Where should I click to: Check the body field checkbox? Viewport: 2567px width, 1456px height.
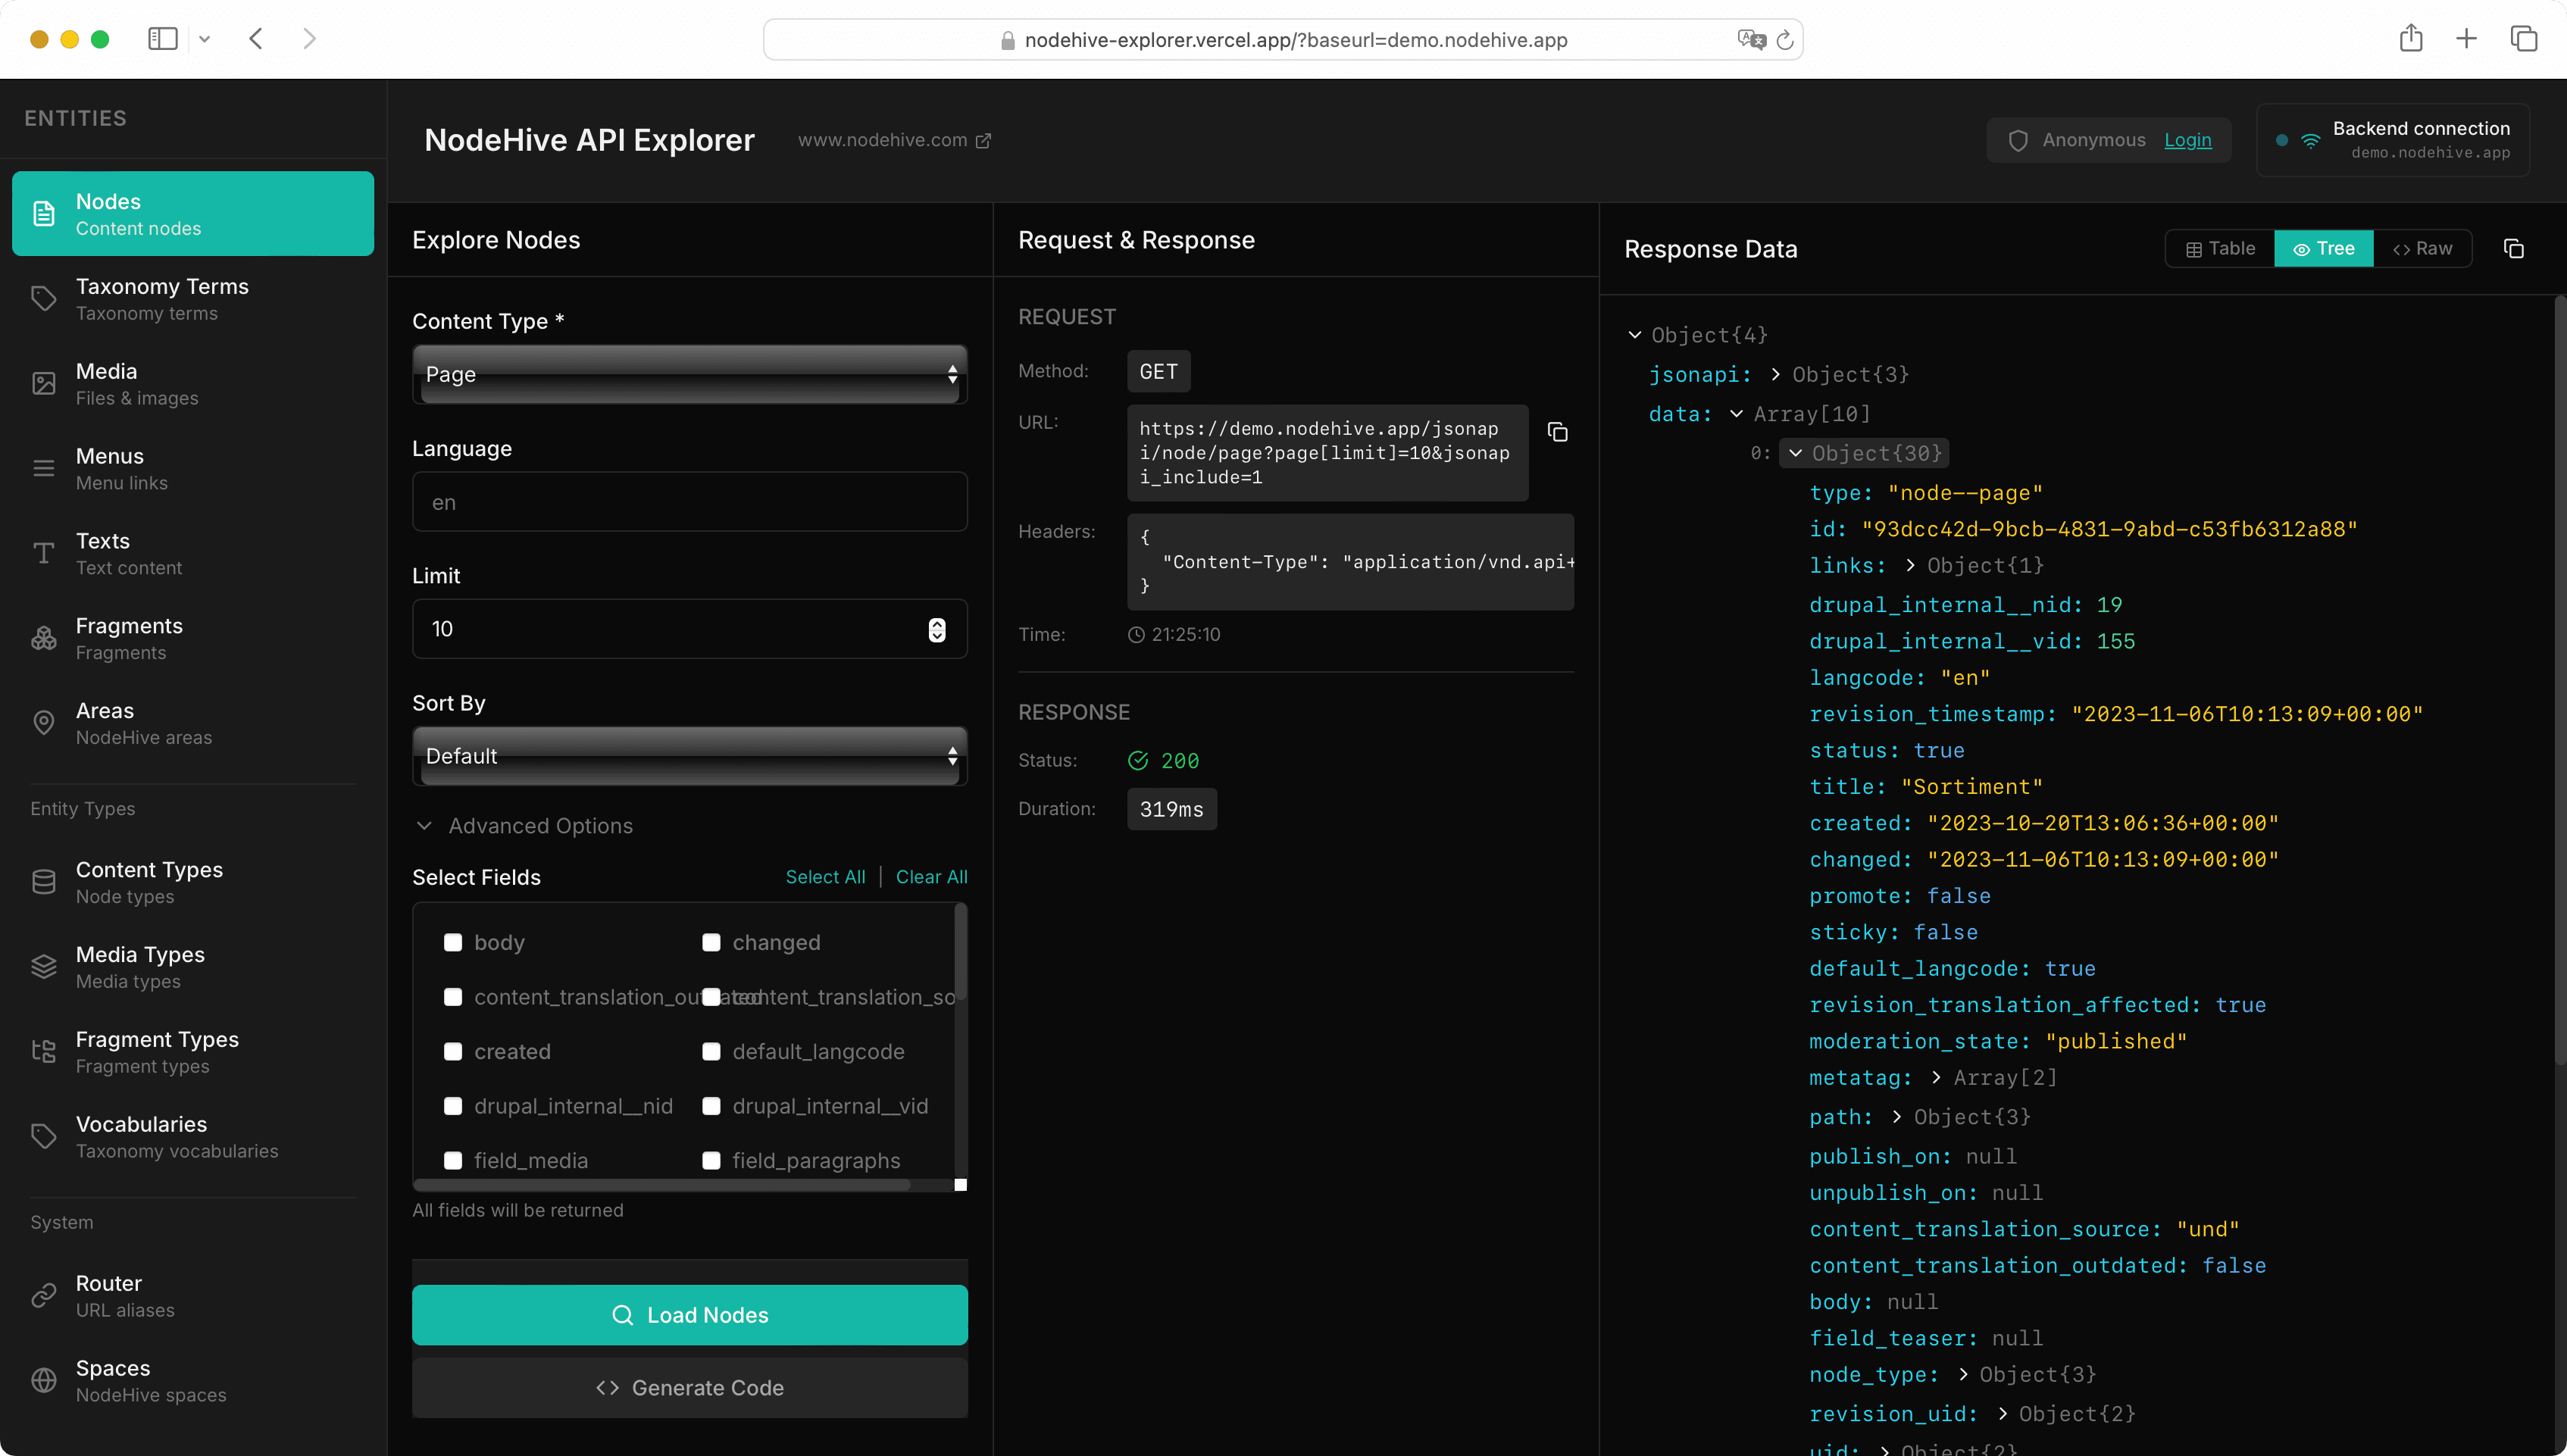pos(452,941)
